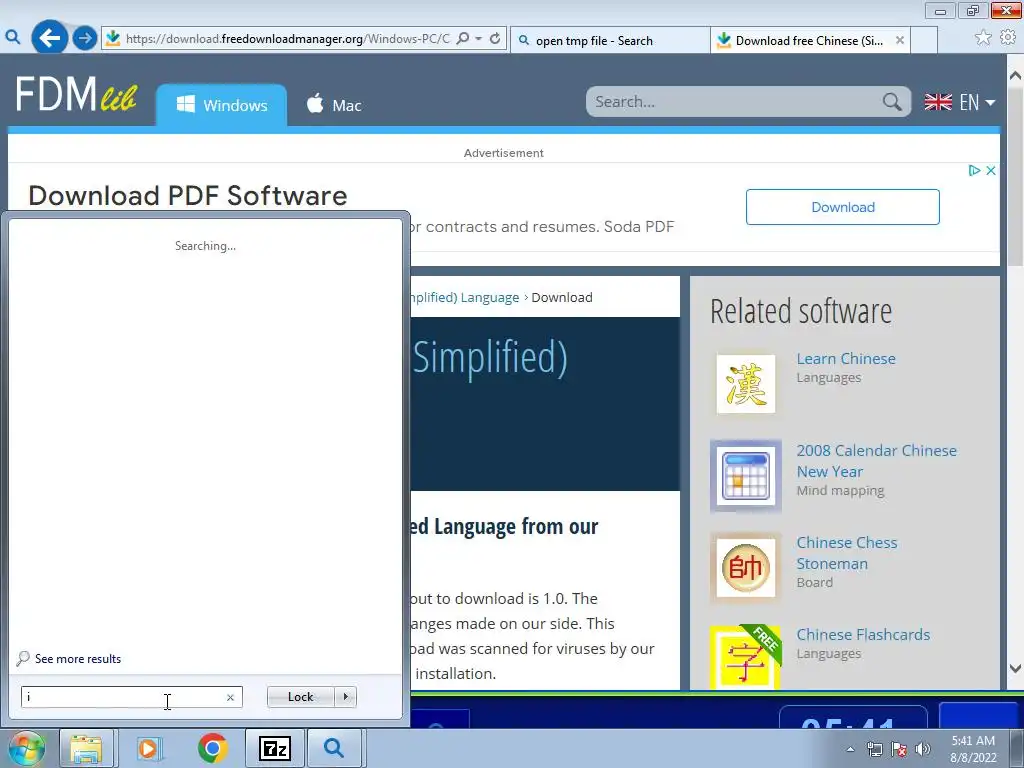Clear the Start menu search text
This screenshot has width=1024, height=768.
click(230, 697)
